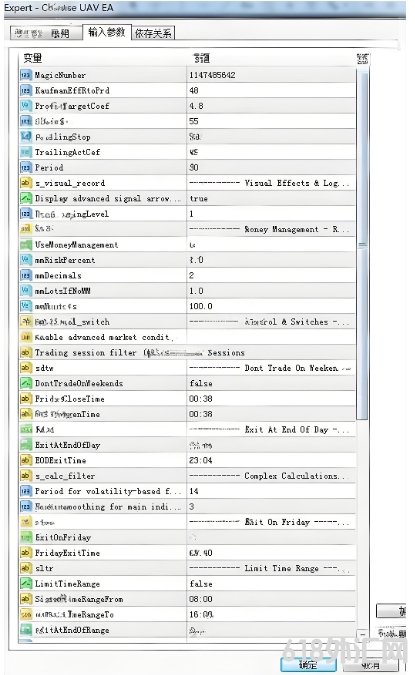Click the sdtw string icon

pos(26,368)
